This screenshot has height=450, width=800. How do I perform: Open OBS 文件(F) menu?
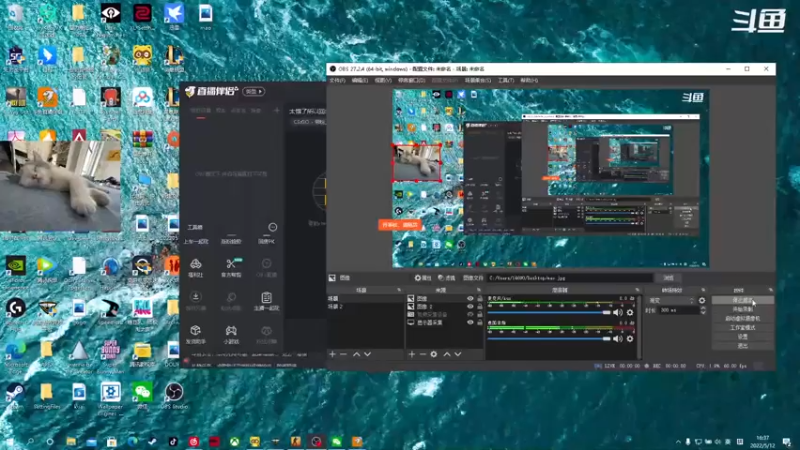pos(337,81)
